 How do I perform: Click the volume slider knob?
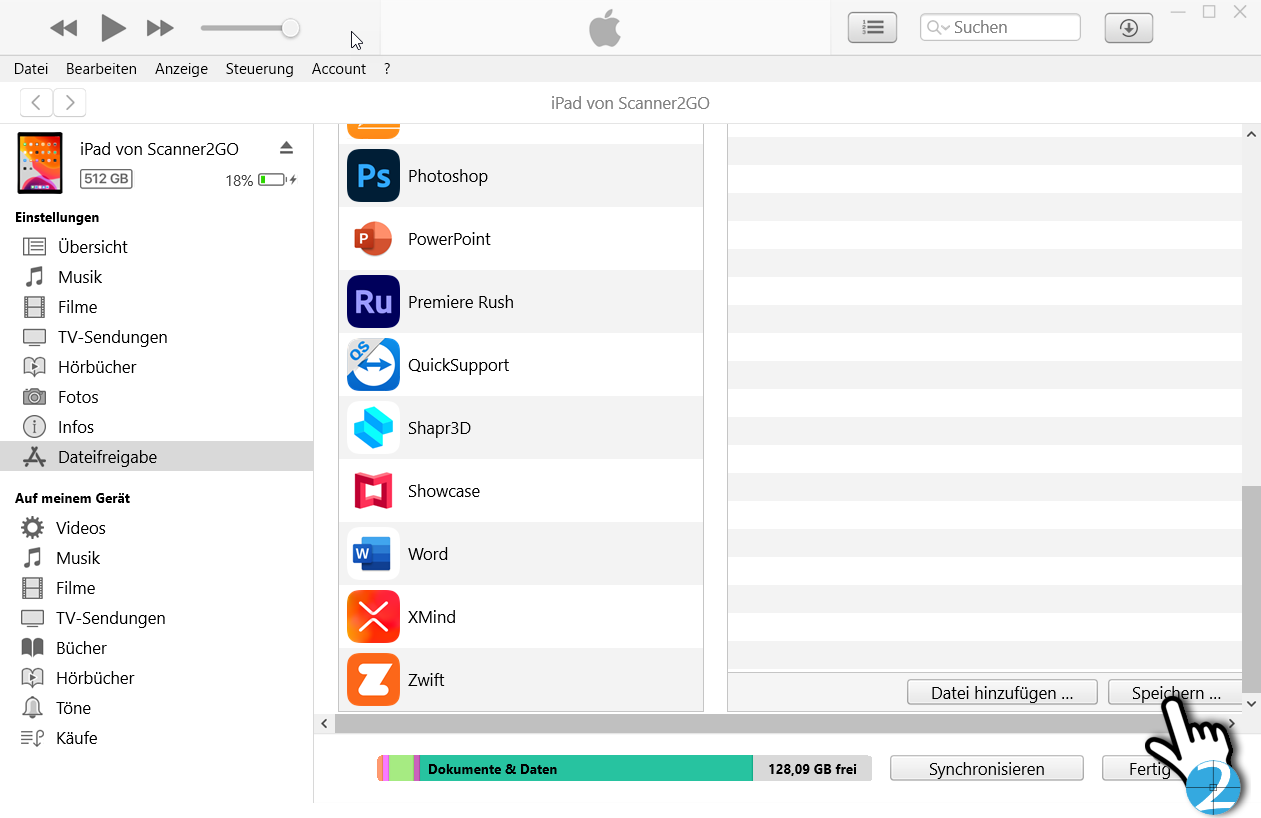pyautogui.click(x=290, y=28)
